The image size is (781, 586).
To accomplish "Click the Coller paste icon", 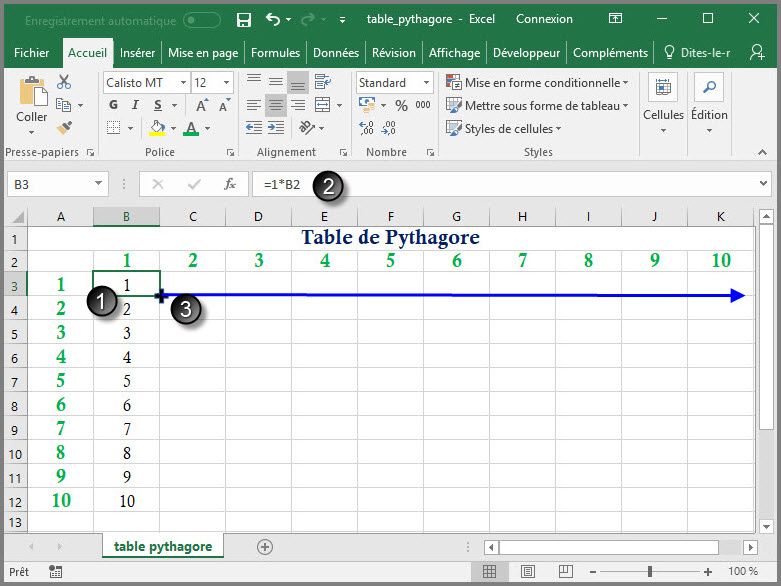I will click(33, 91).
